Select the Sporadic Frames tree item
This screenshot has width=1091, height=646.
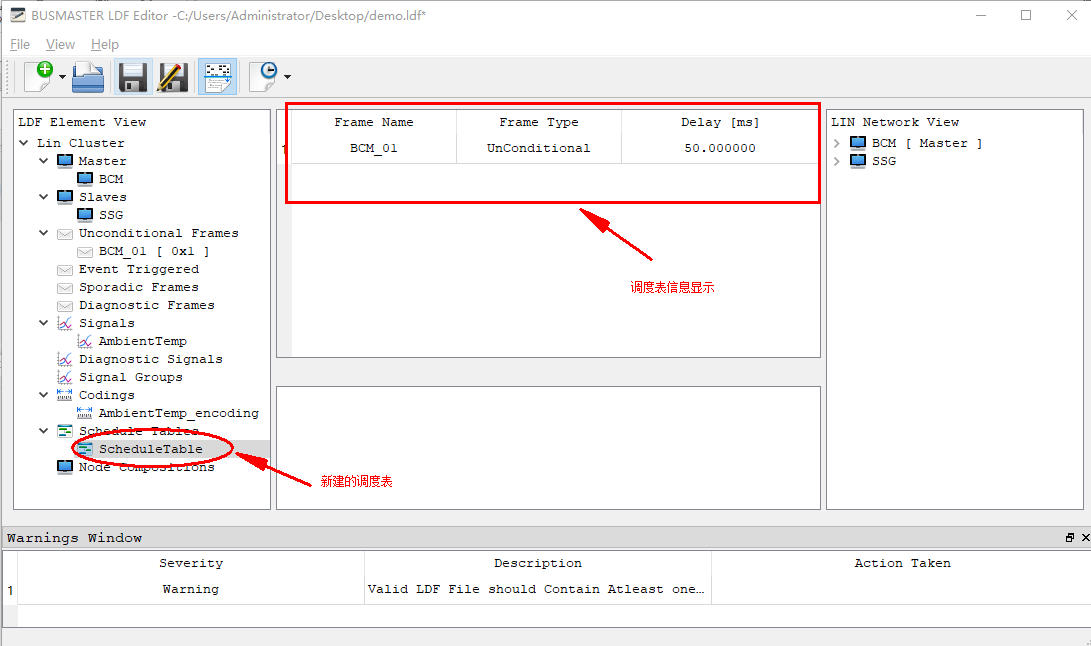(x=138, y=287)
